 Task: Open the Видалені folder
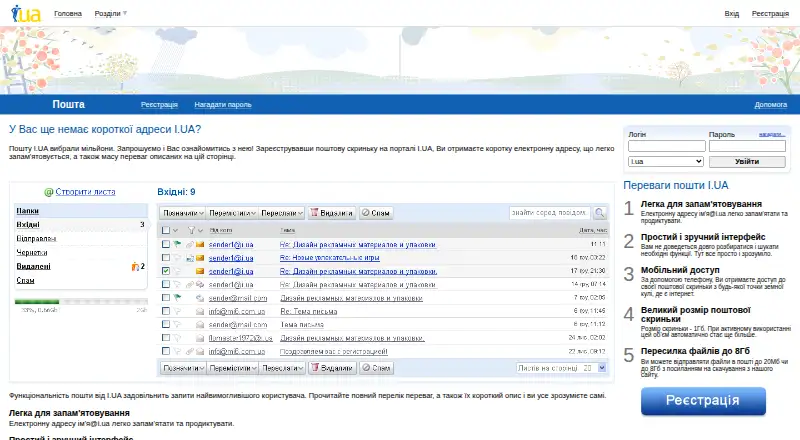pyautogui.click(x=33, y=266)
